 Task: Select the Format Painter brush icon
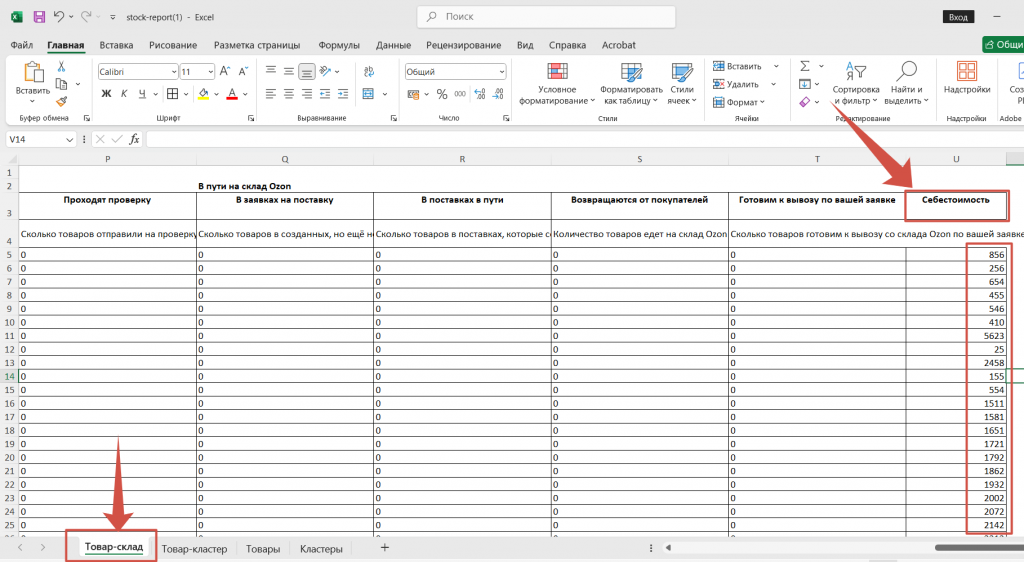pyautogui.click(x=61, y=101)
